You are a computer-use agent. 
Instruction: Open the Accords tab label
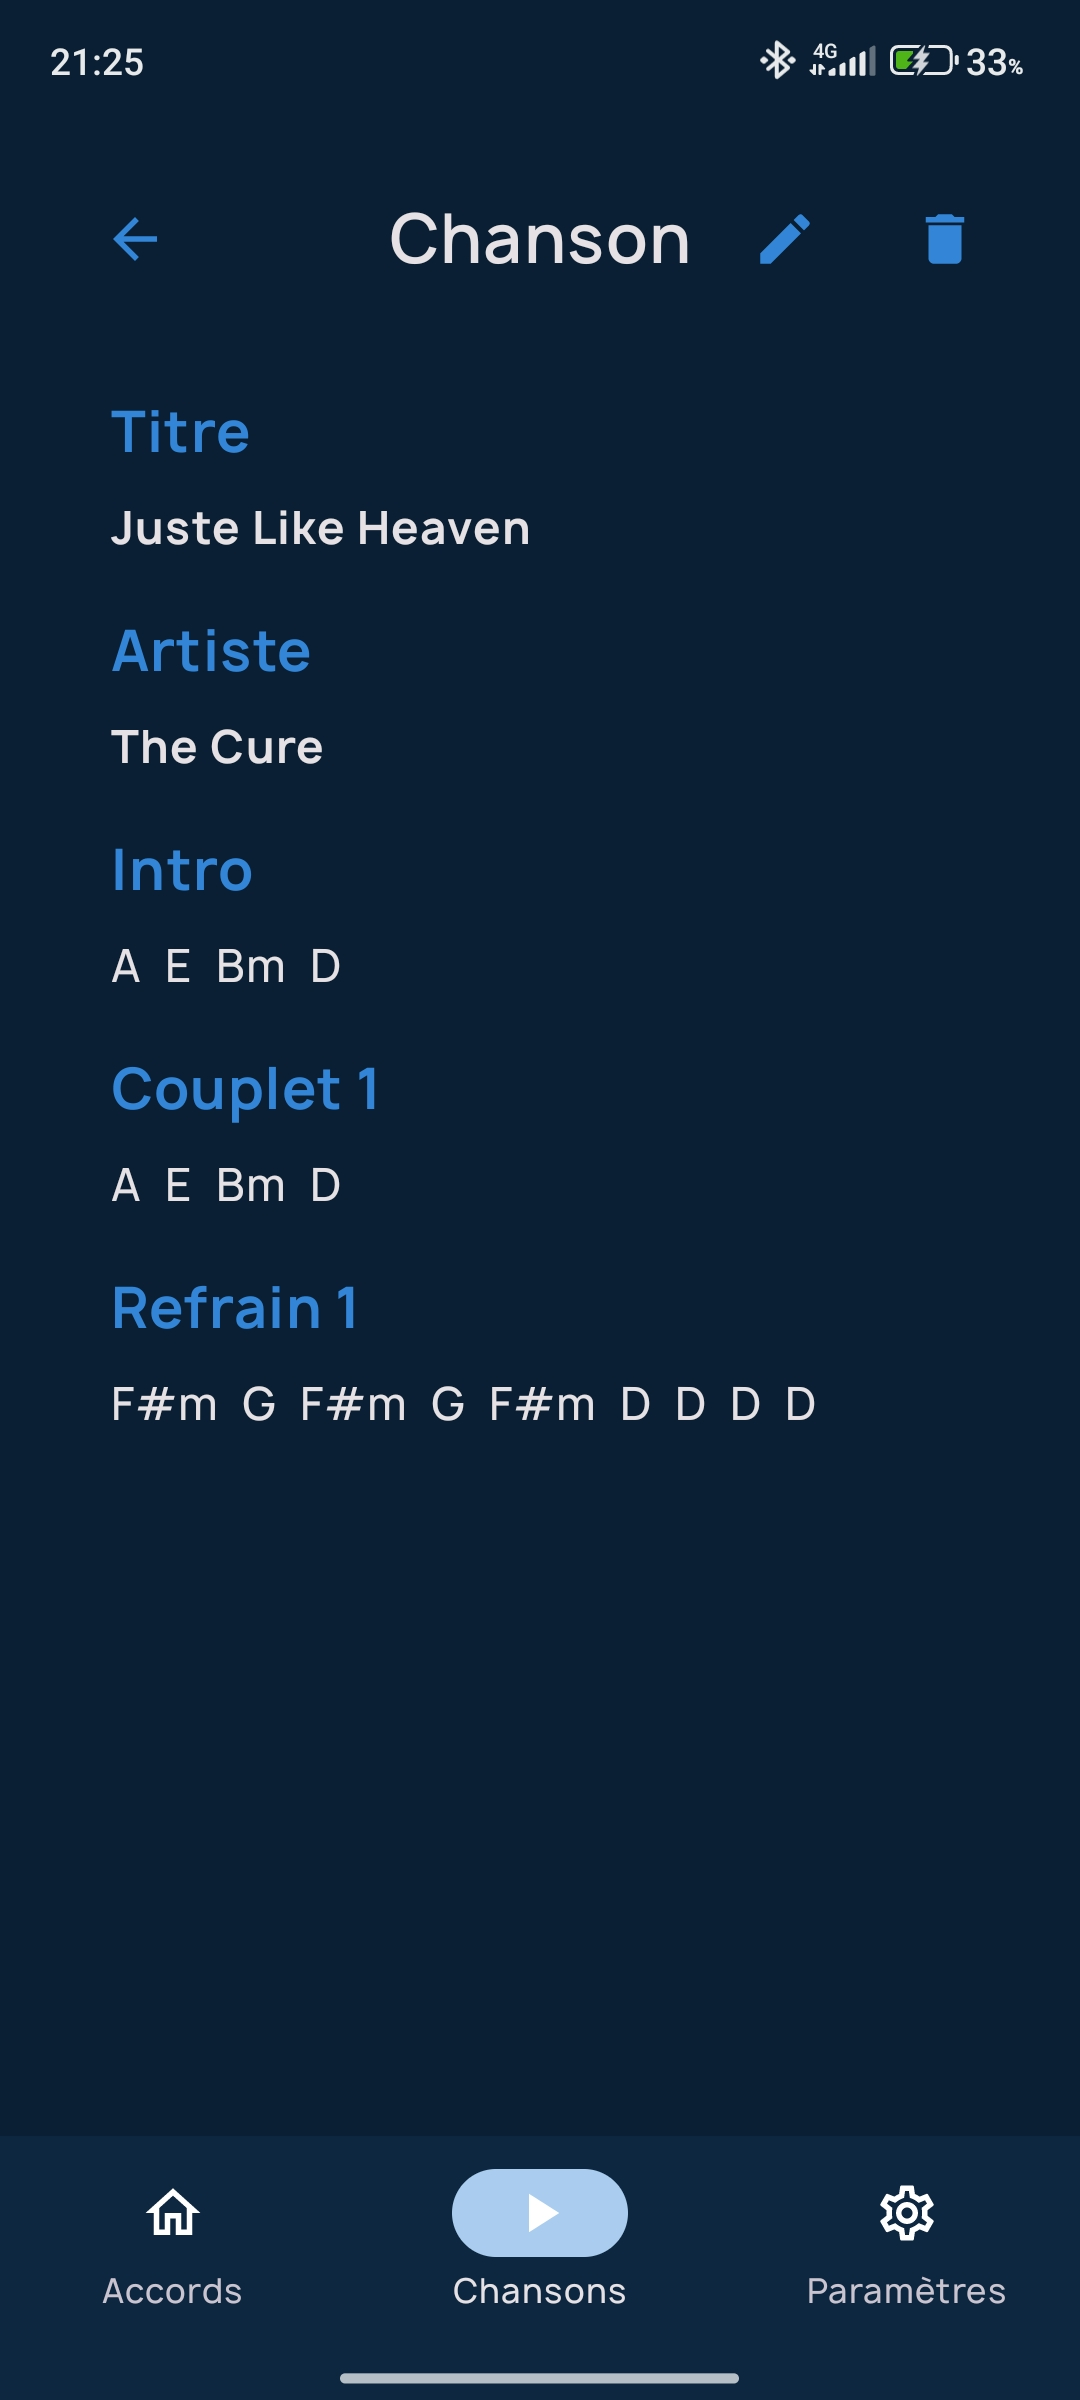pos(173,2291)
